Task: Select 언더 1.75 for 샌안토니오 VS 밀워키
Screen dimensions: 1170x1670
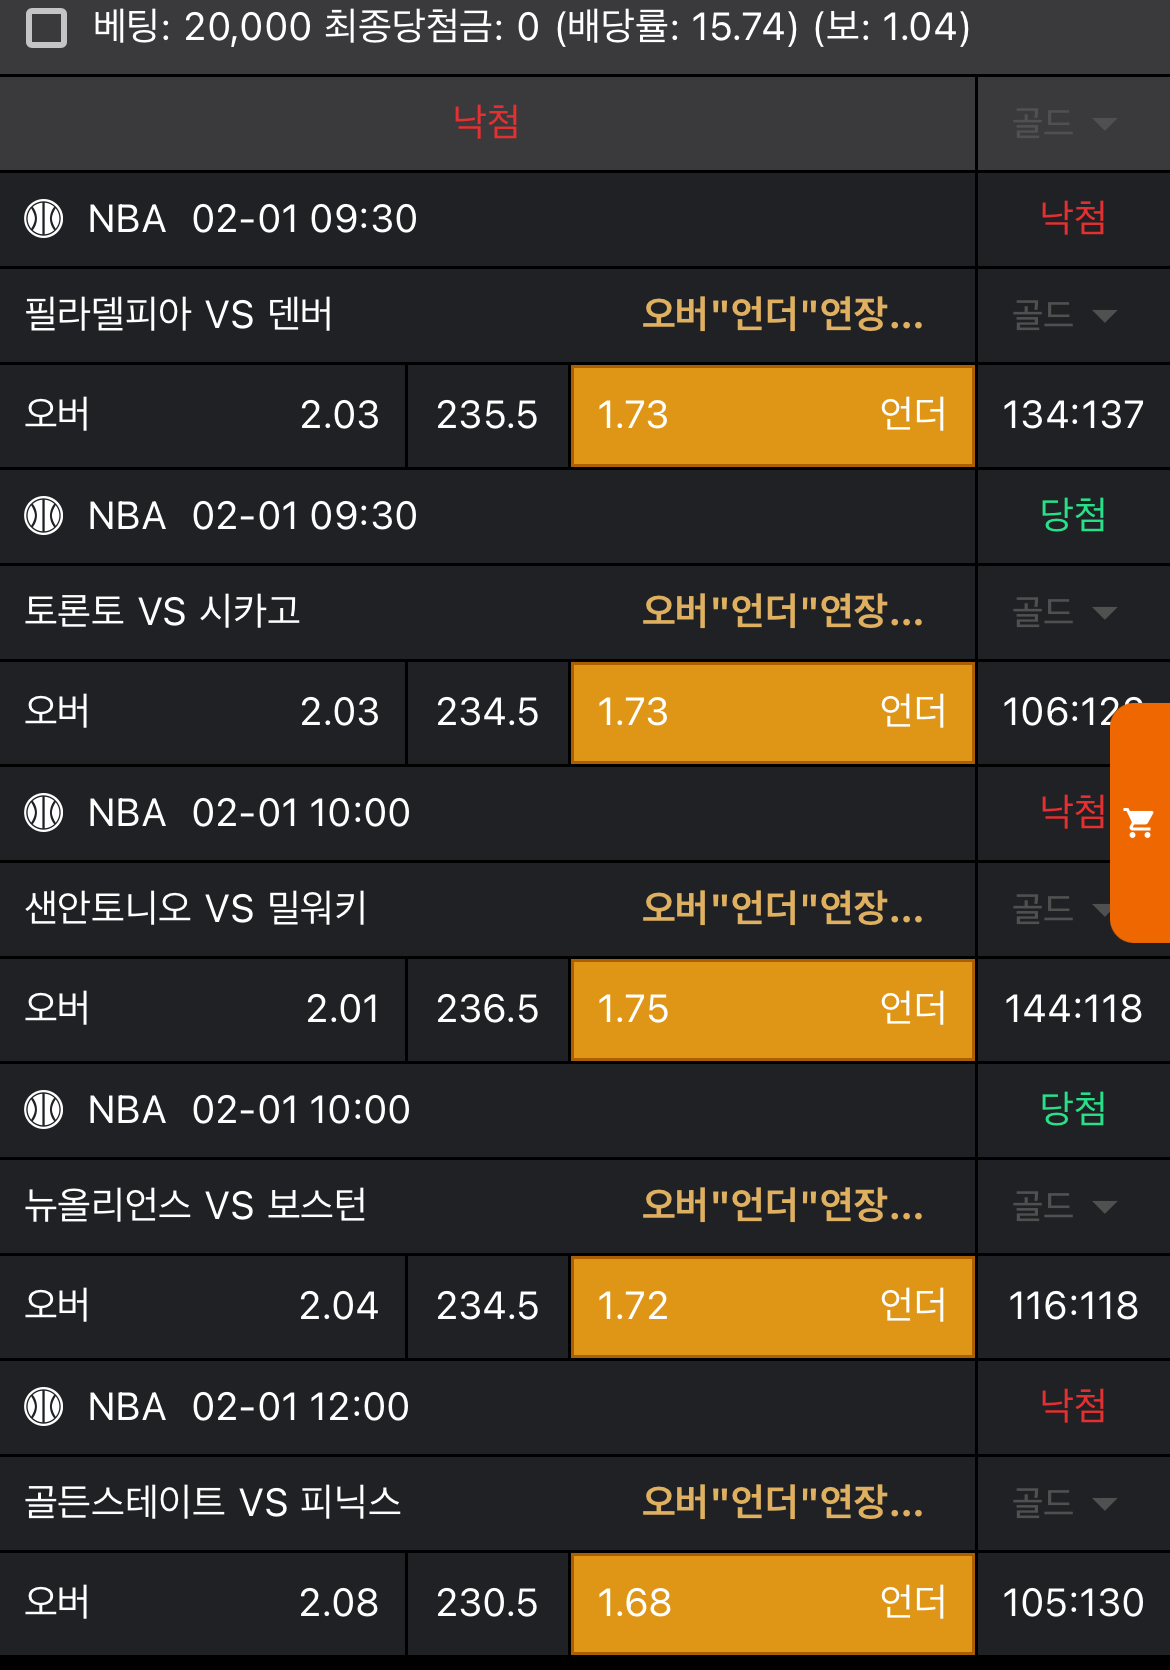Action: [x=772, y=1009]
